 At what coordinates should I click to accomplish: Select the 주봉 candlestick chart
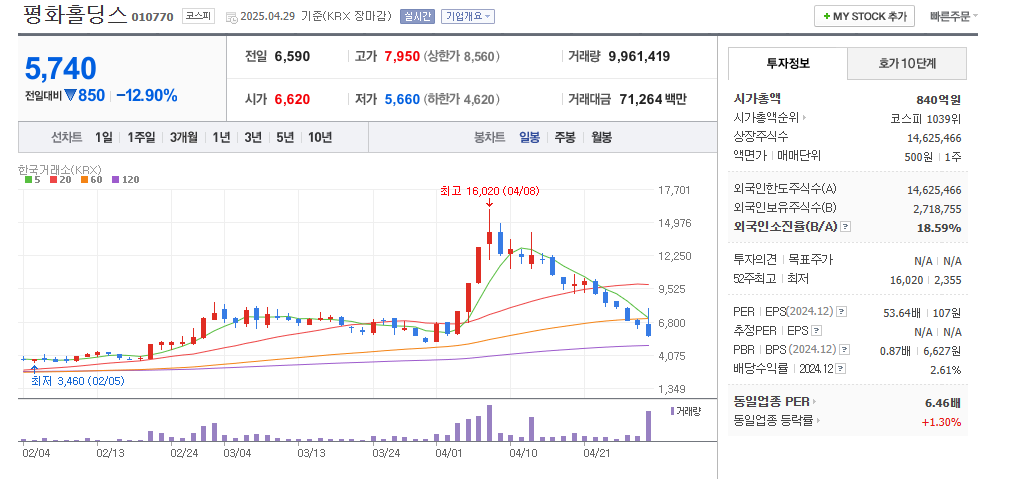(565, 137)
